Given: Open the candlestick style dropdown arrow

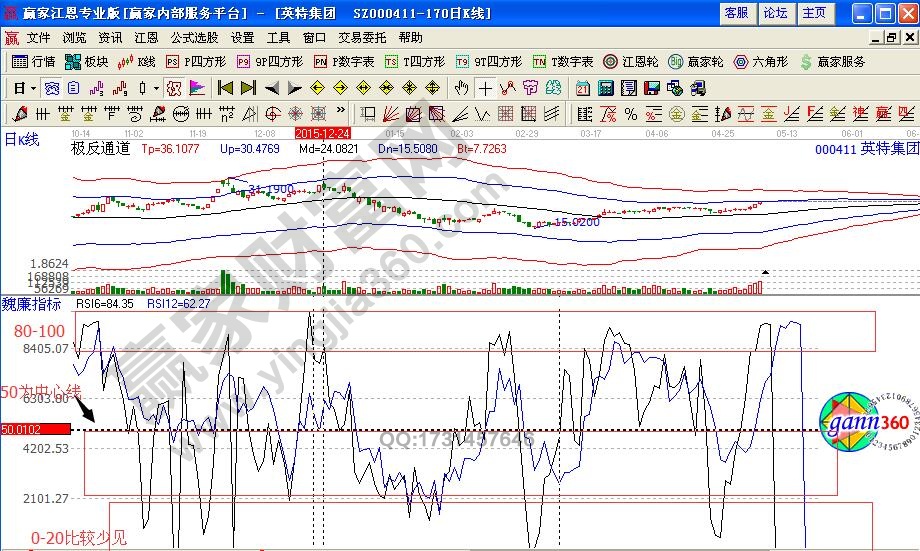Looking at the screenshot, I should point(155,88).
